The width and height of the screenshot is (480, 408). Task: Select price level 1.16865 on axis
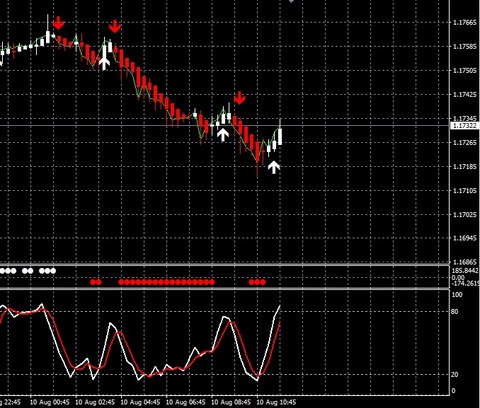465,262
